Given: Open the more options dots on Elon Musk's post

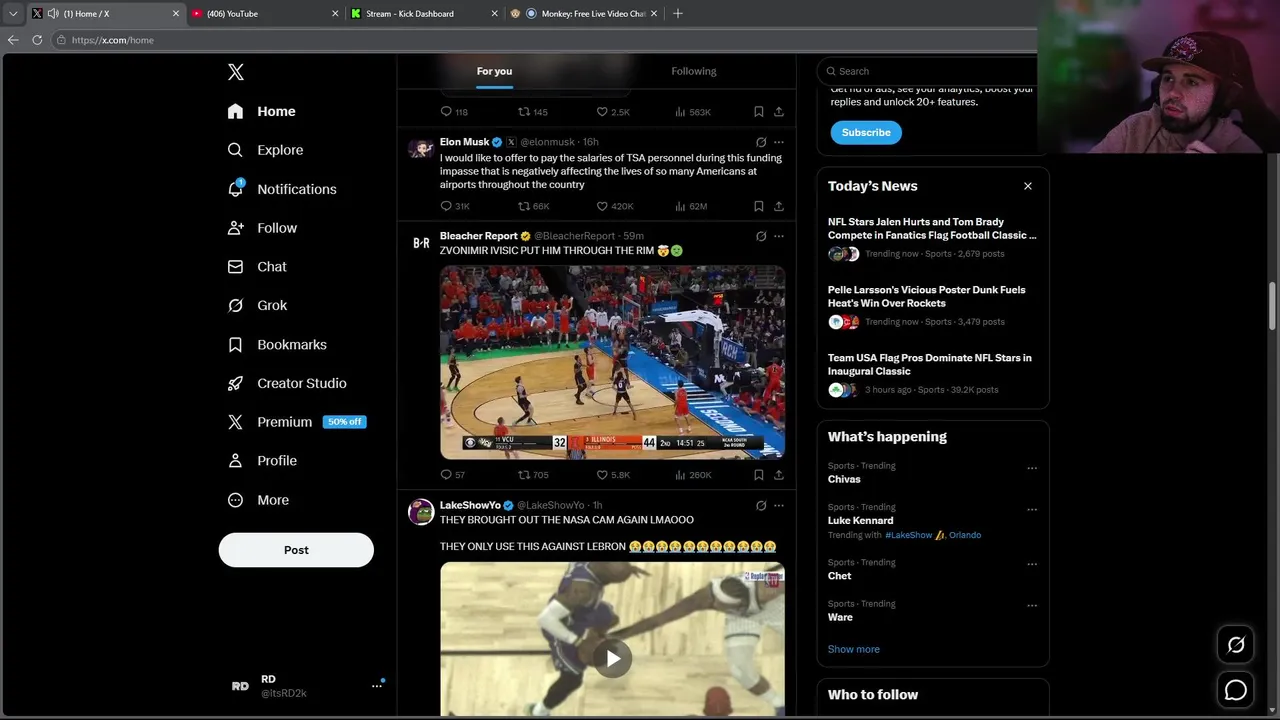Looking at the screenshot, I should pyautogui.click(x=779, y=142).
